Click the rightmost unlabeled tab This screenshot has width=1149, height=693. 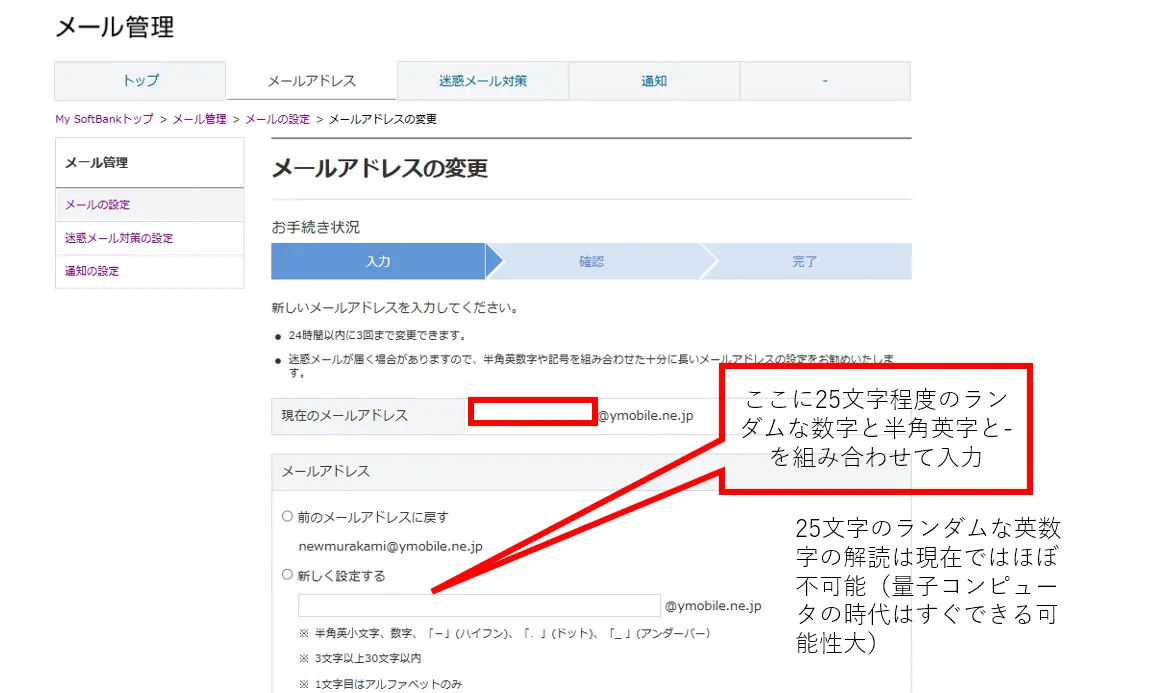(825, 80)
